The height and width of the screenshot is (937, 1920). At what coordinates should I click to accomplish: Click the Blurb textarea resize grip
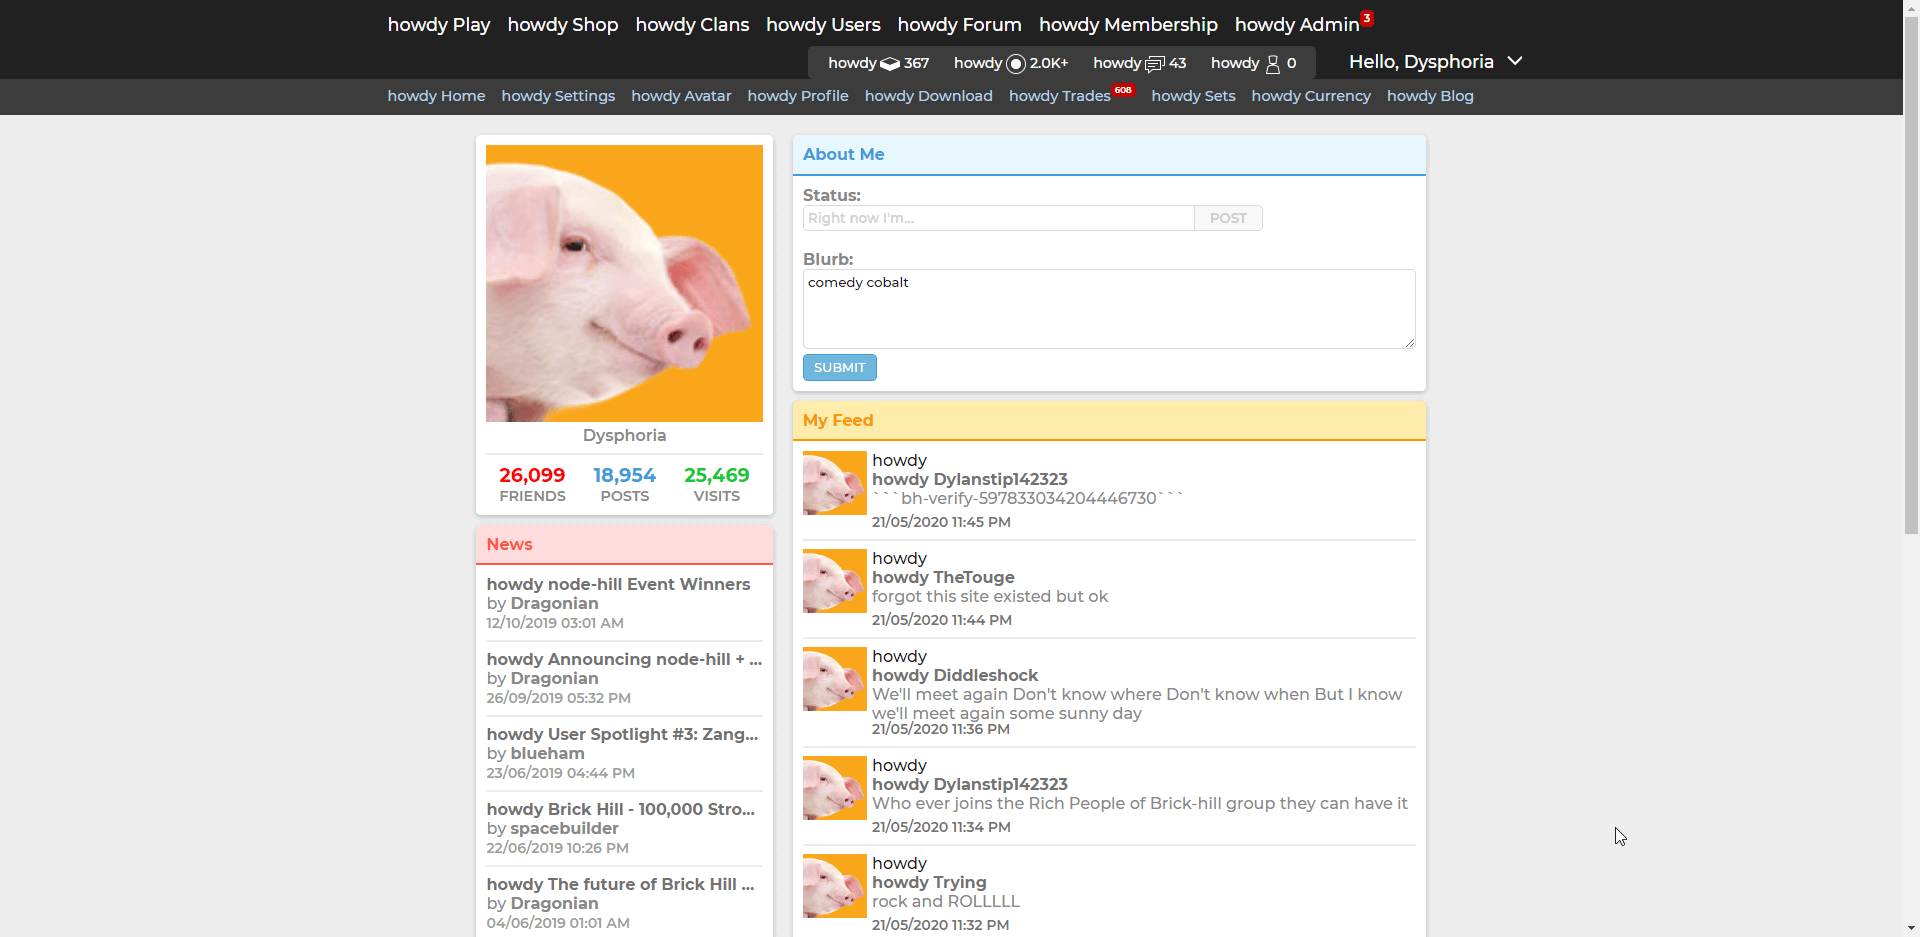[1410, 343]
